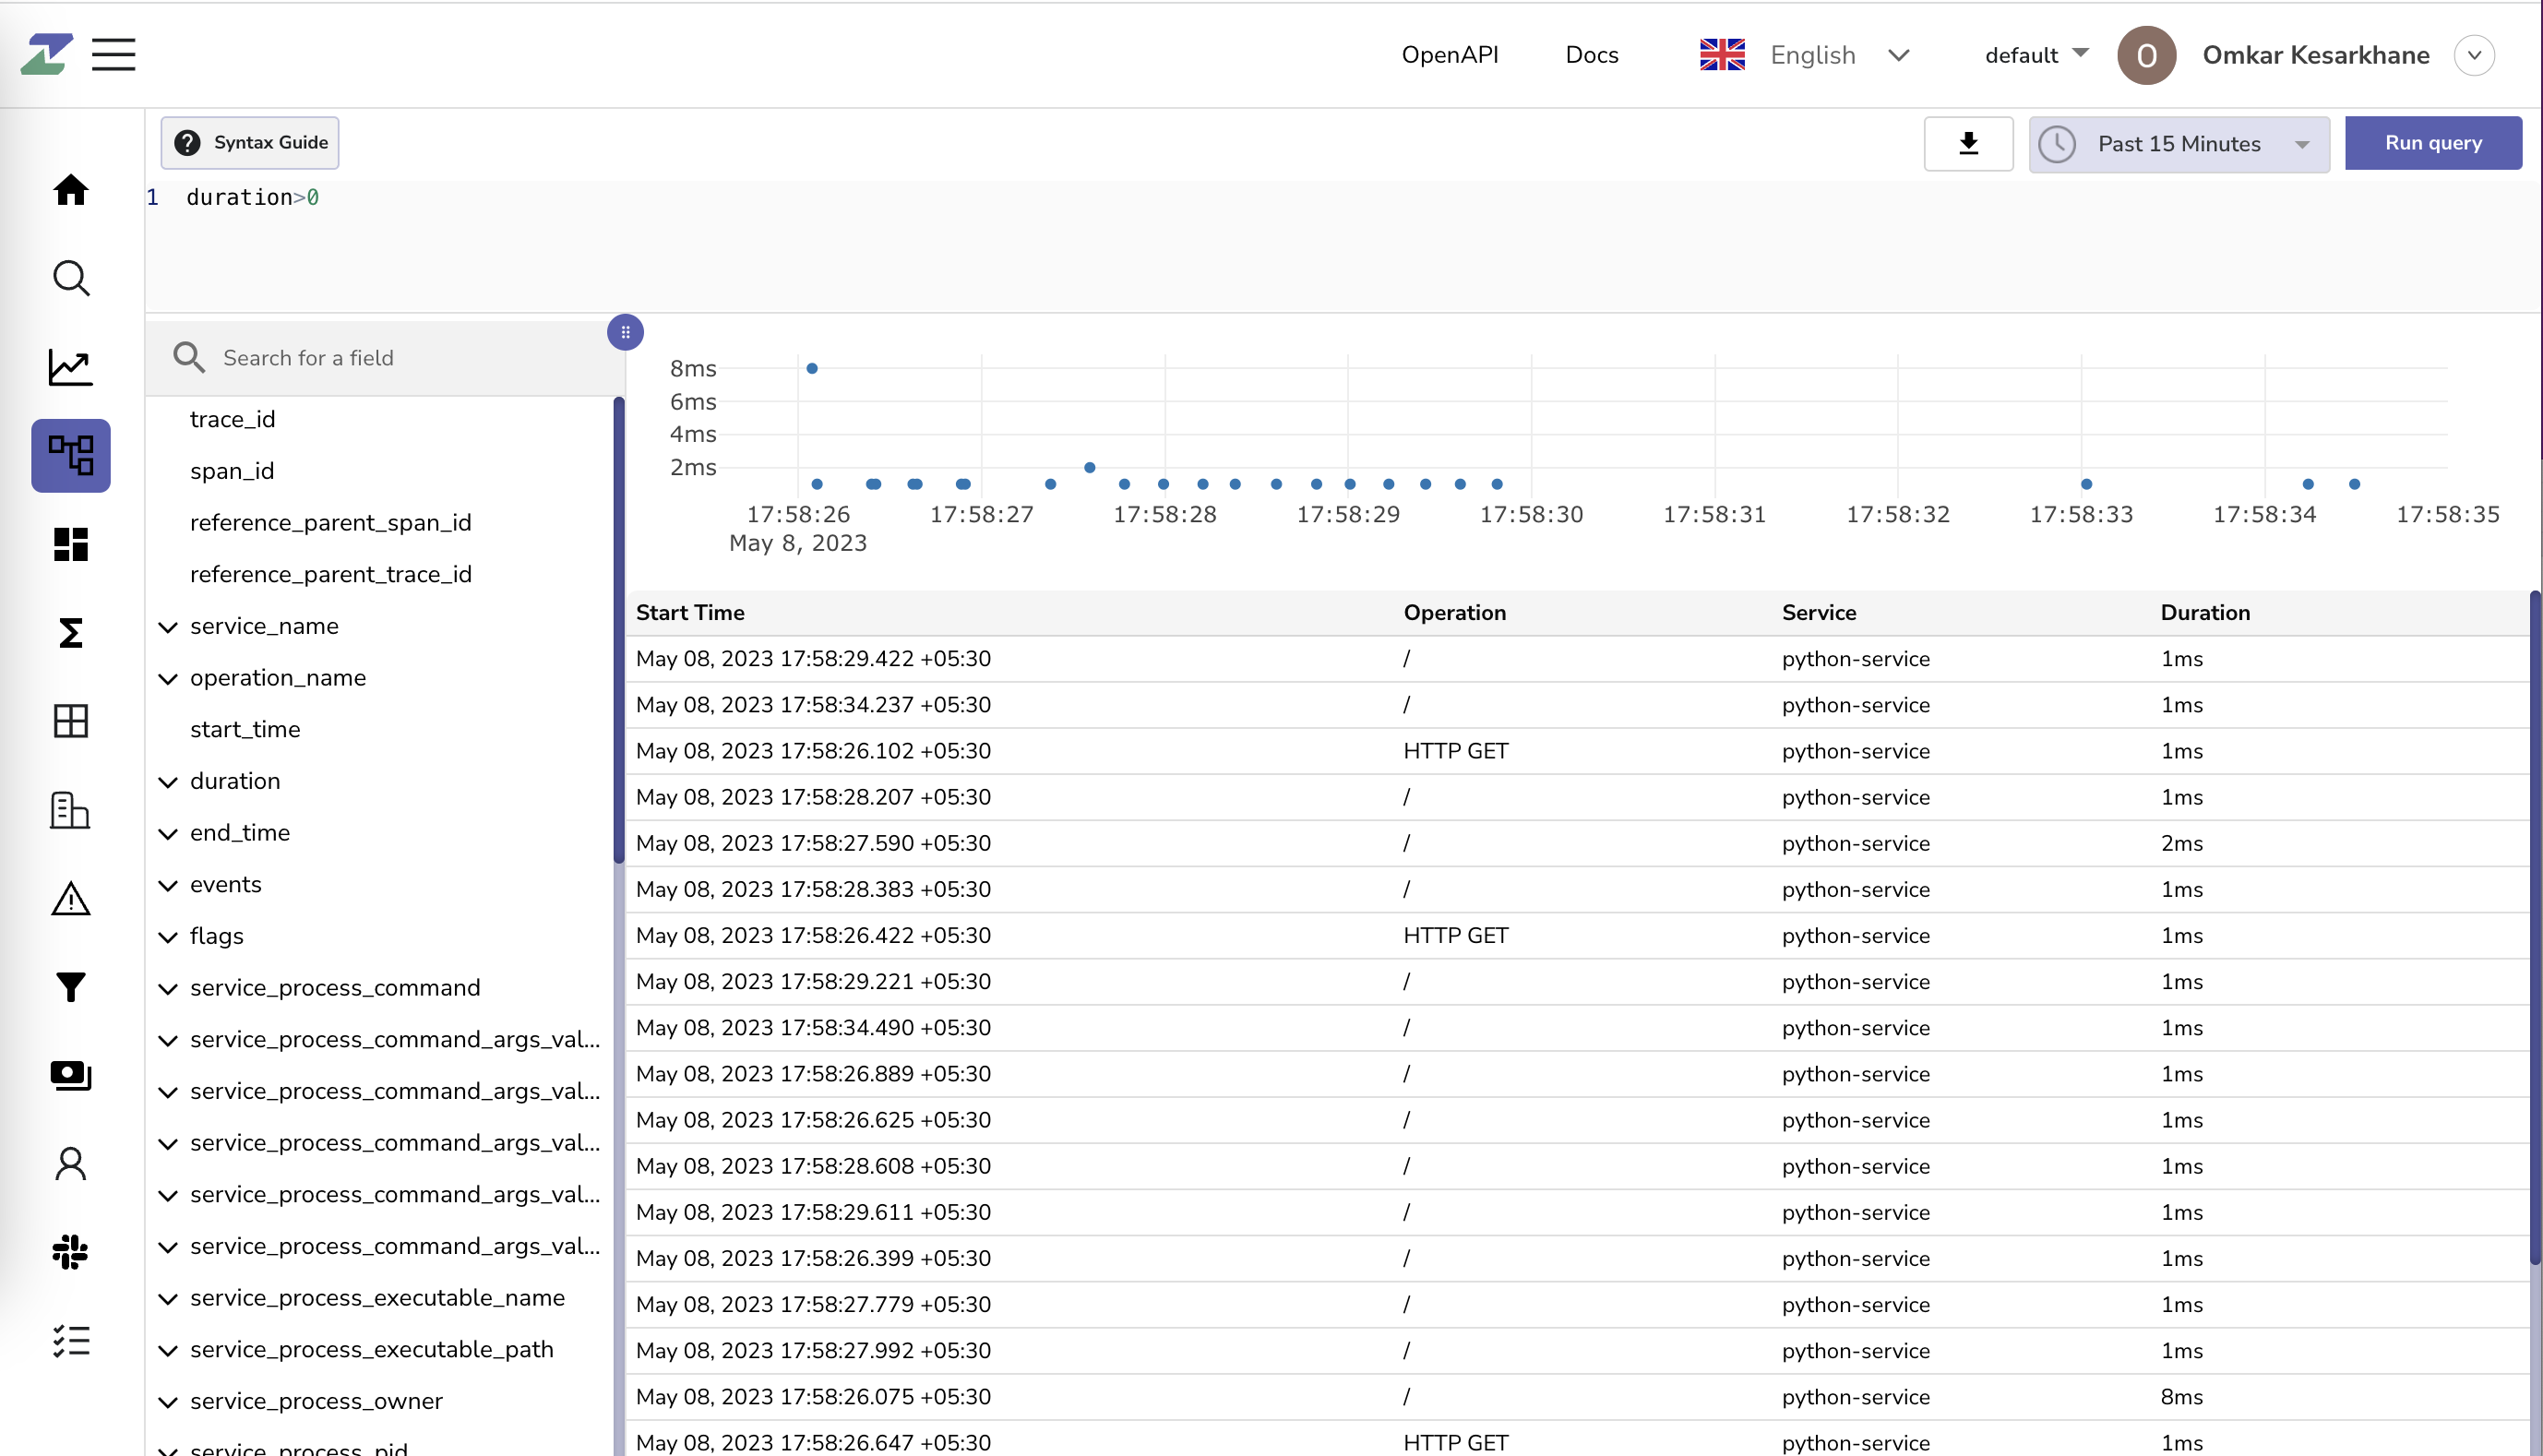The image size is (2543, 1456).
Task: Open the Docs link
Action: click(1591, 55)
